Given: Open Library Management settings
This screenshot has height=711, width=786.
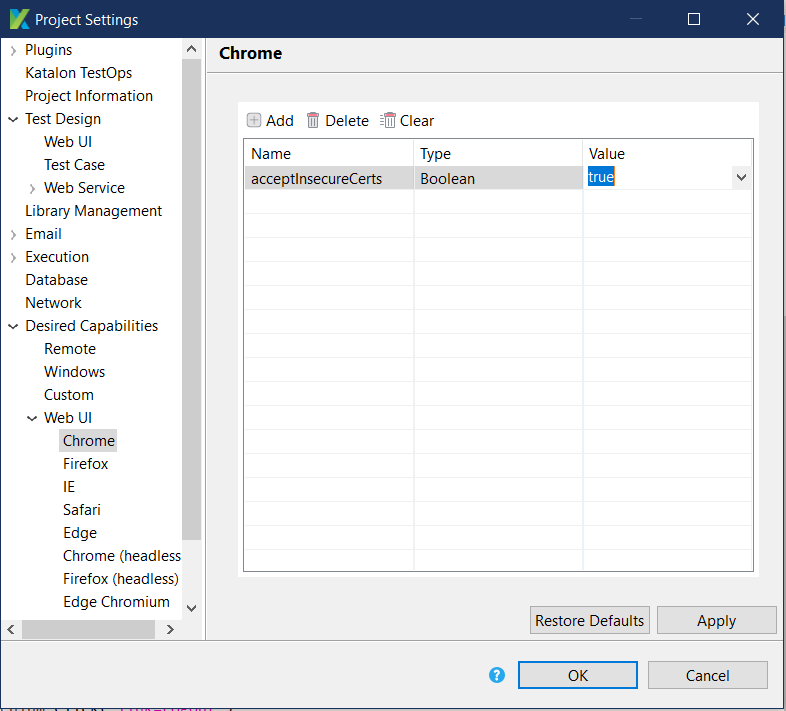Looking at the screenshot, I should click(x=94, y=211).
